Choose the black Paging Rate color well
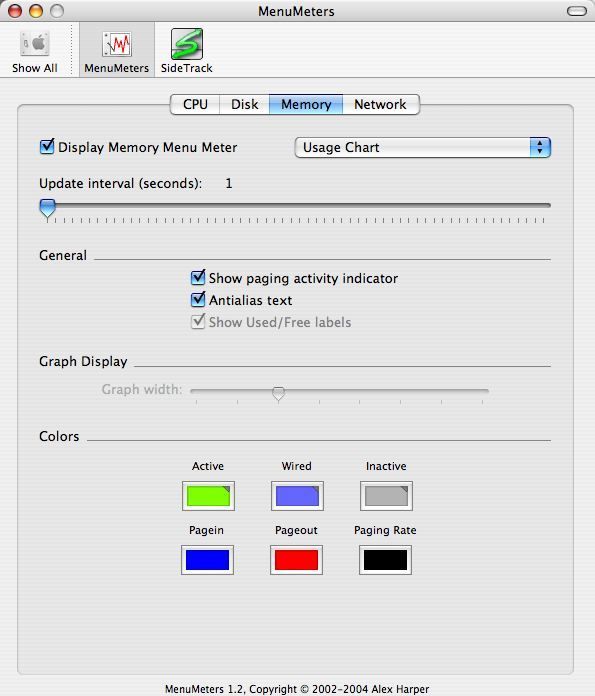This screenshot has height=696, width=595. point(385,560)
